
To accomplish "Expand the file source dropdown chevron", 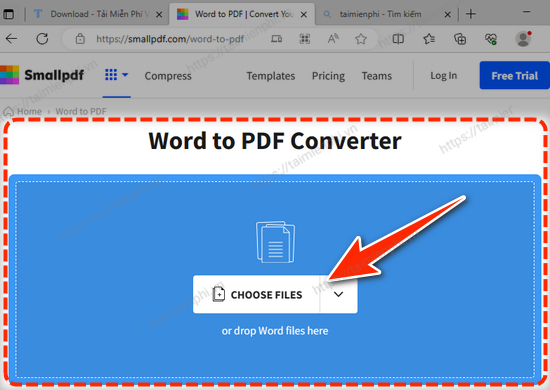I will [x=339, y=295].
